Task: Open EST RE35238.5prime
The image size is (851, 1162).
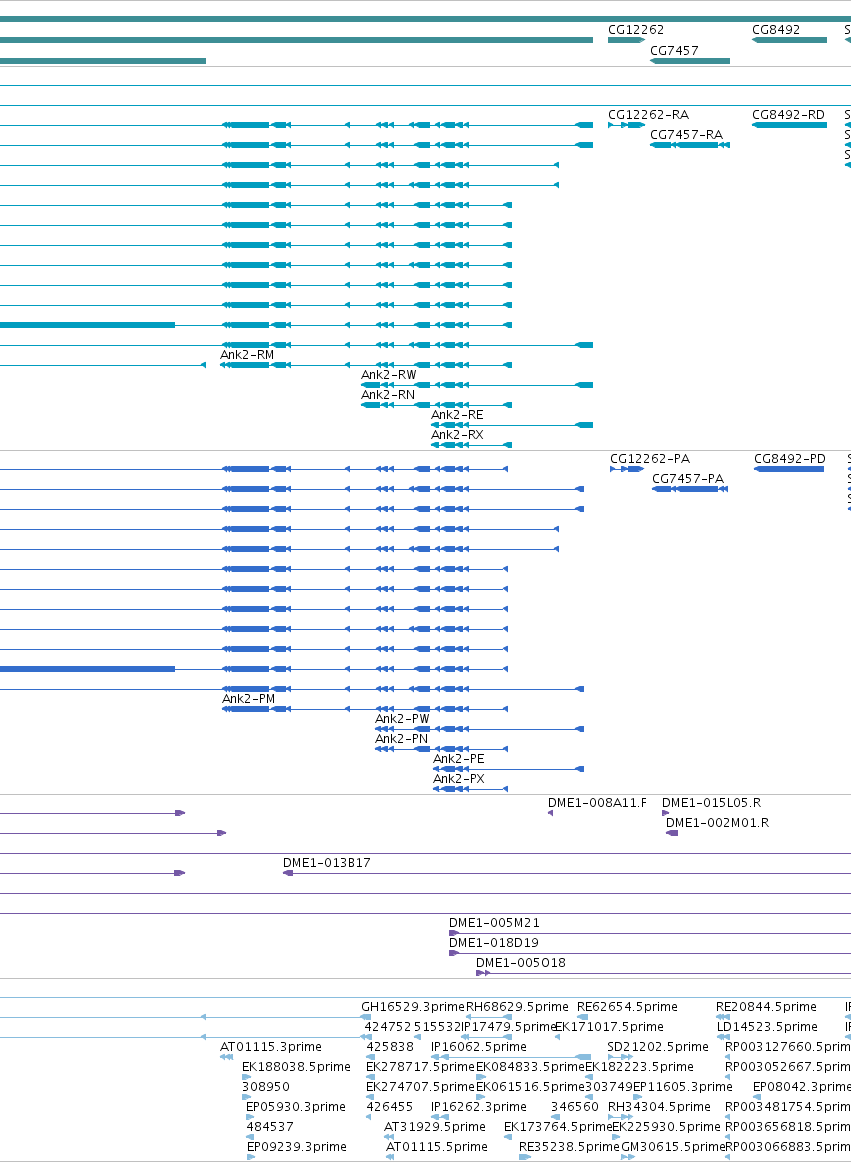Action: (x=569, y=1147)
